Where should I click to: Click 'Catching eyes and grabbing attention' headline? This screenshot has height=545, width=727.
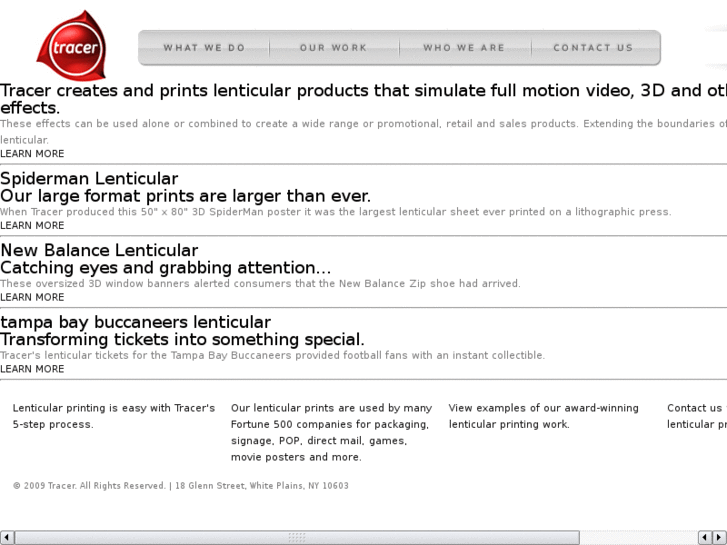(166, 268)
